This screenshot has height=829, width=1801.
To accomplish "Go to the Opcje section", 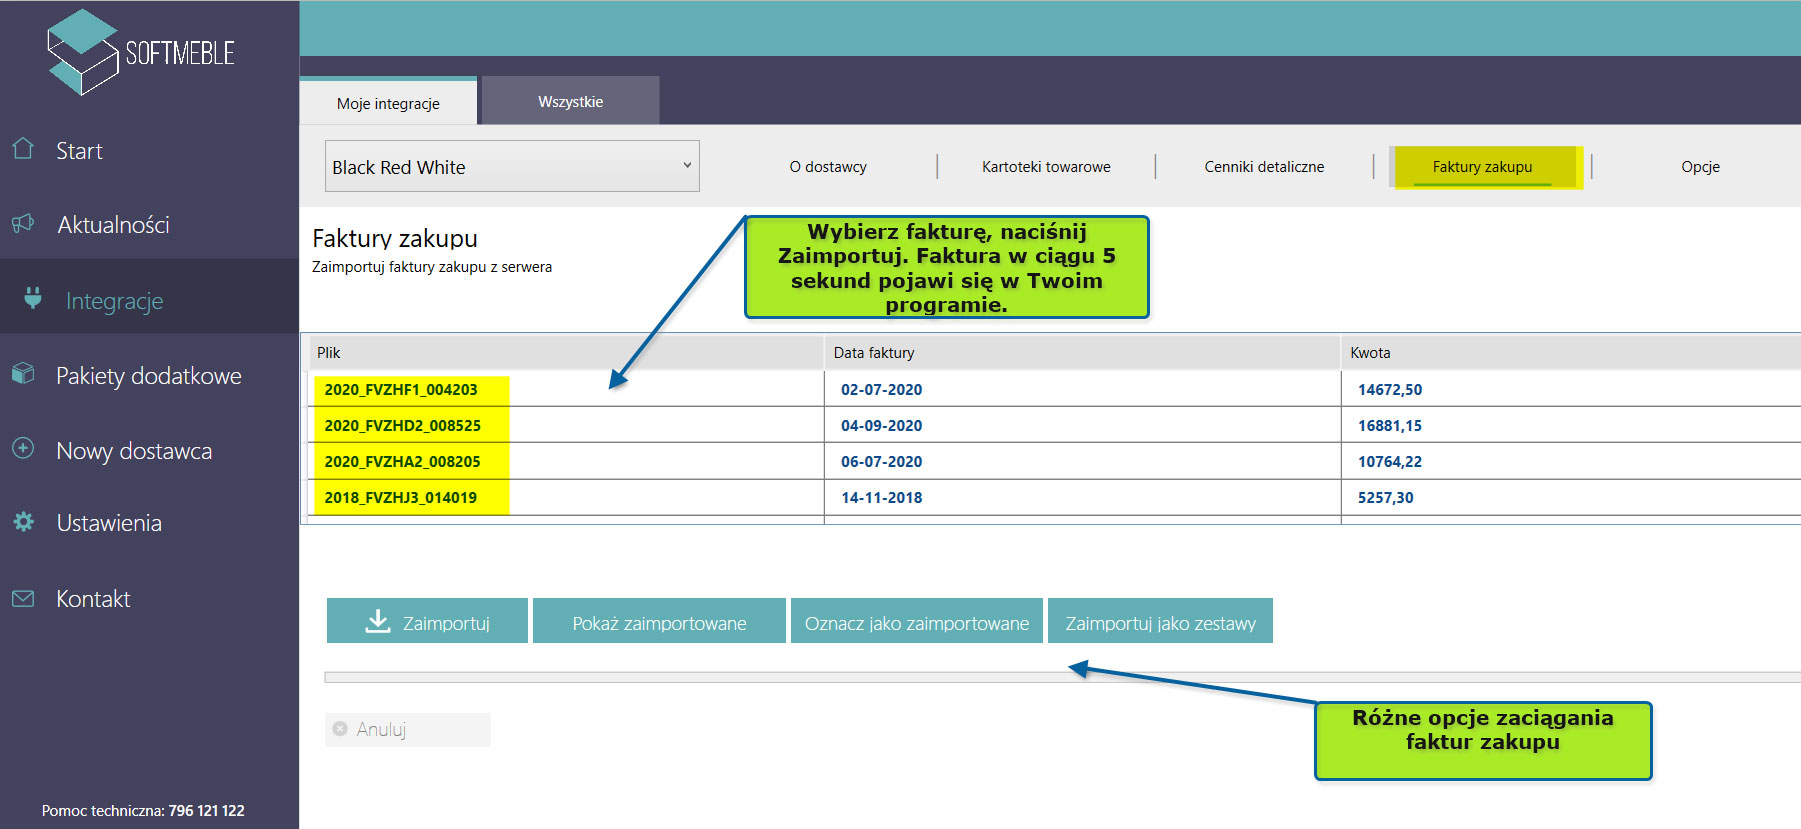I will (1700, 167).
